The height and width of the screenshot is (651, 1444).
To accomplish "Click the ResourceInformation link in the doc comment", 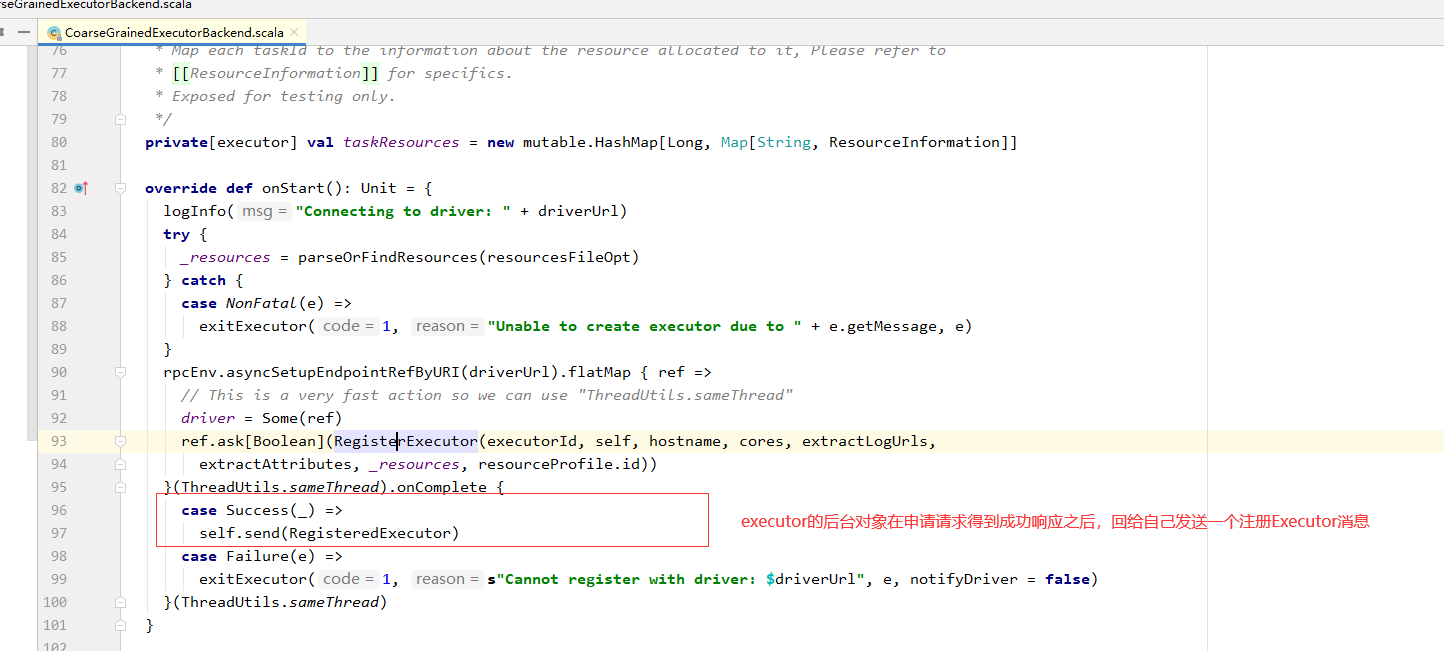I will point(275,73).
